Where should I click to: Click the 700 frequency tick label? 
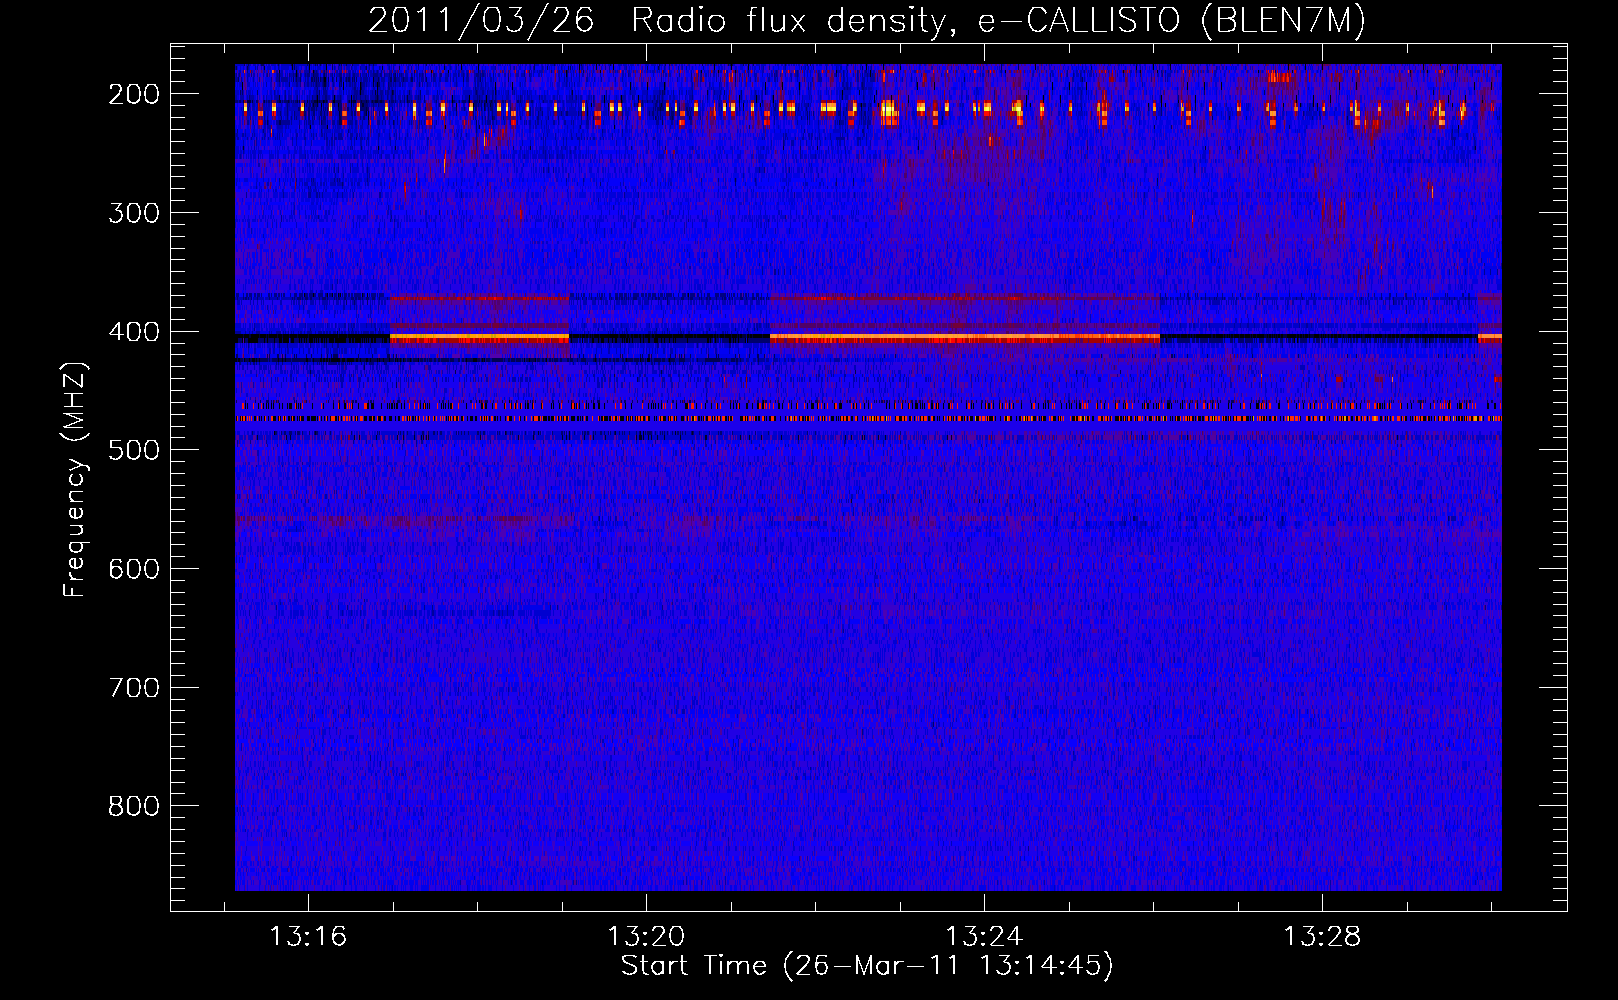[x=134, y=688]
